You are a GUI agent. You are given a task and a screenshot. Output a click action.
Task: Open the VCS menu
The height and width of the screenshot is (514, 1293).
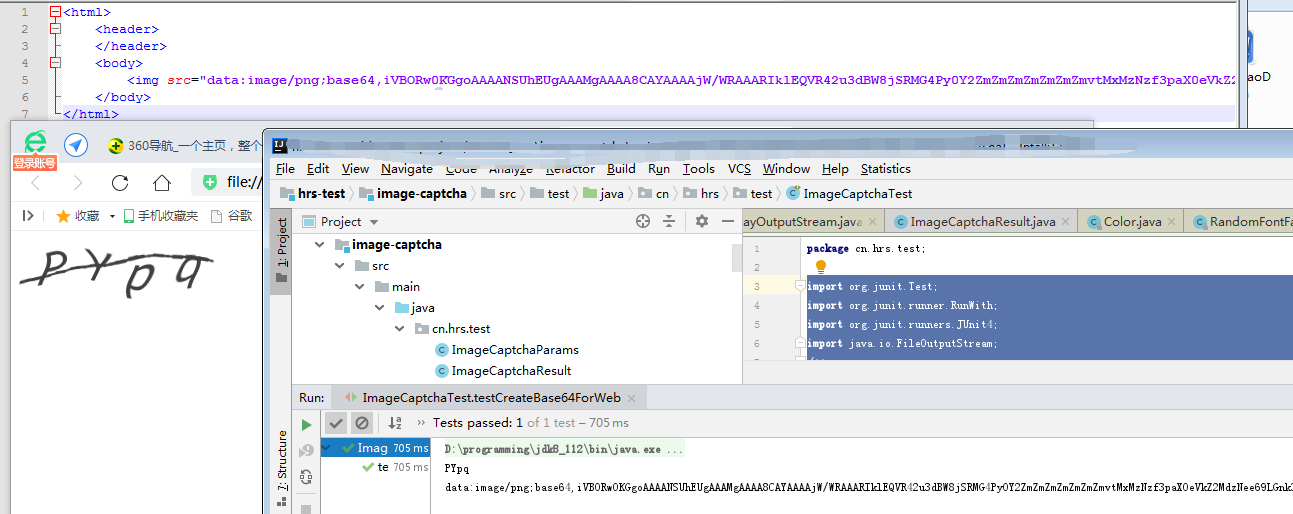pos(739,169)
